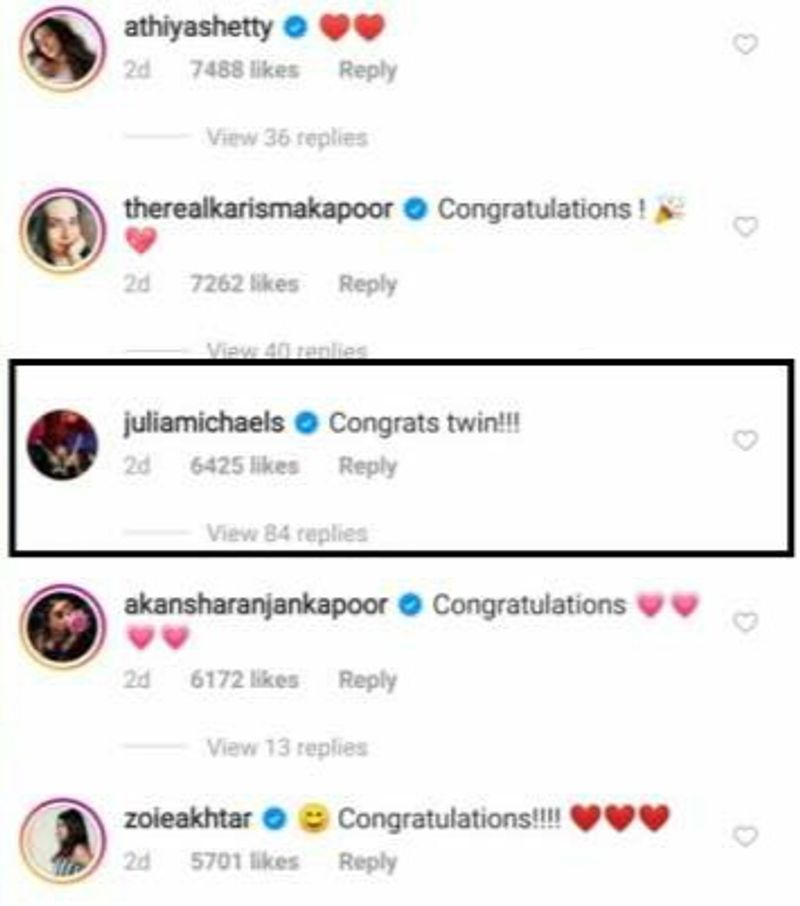The height and width of the screenshot is (906, 800).
Task: Like akansharanjankapoor's comment heart
Action: (x=745, y=622)
